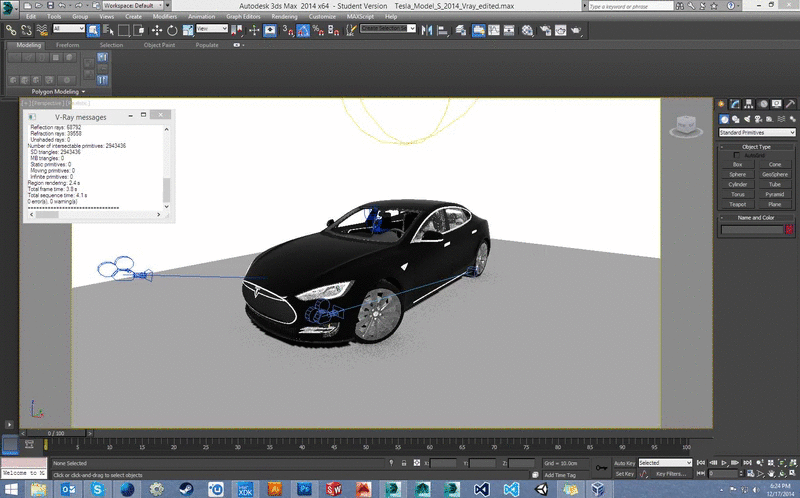Image resolution: width=800 pixels, height=498 pixels.
Task: Click the Key Filters button
Action: (x=671, y=474)
